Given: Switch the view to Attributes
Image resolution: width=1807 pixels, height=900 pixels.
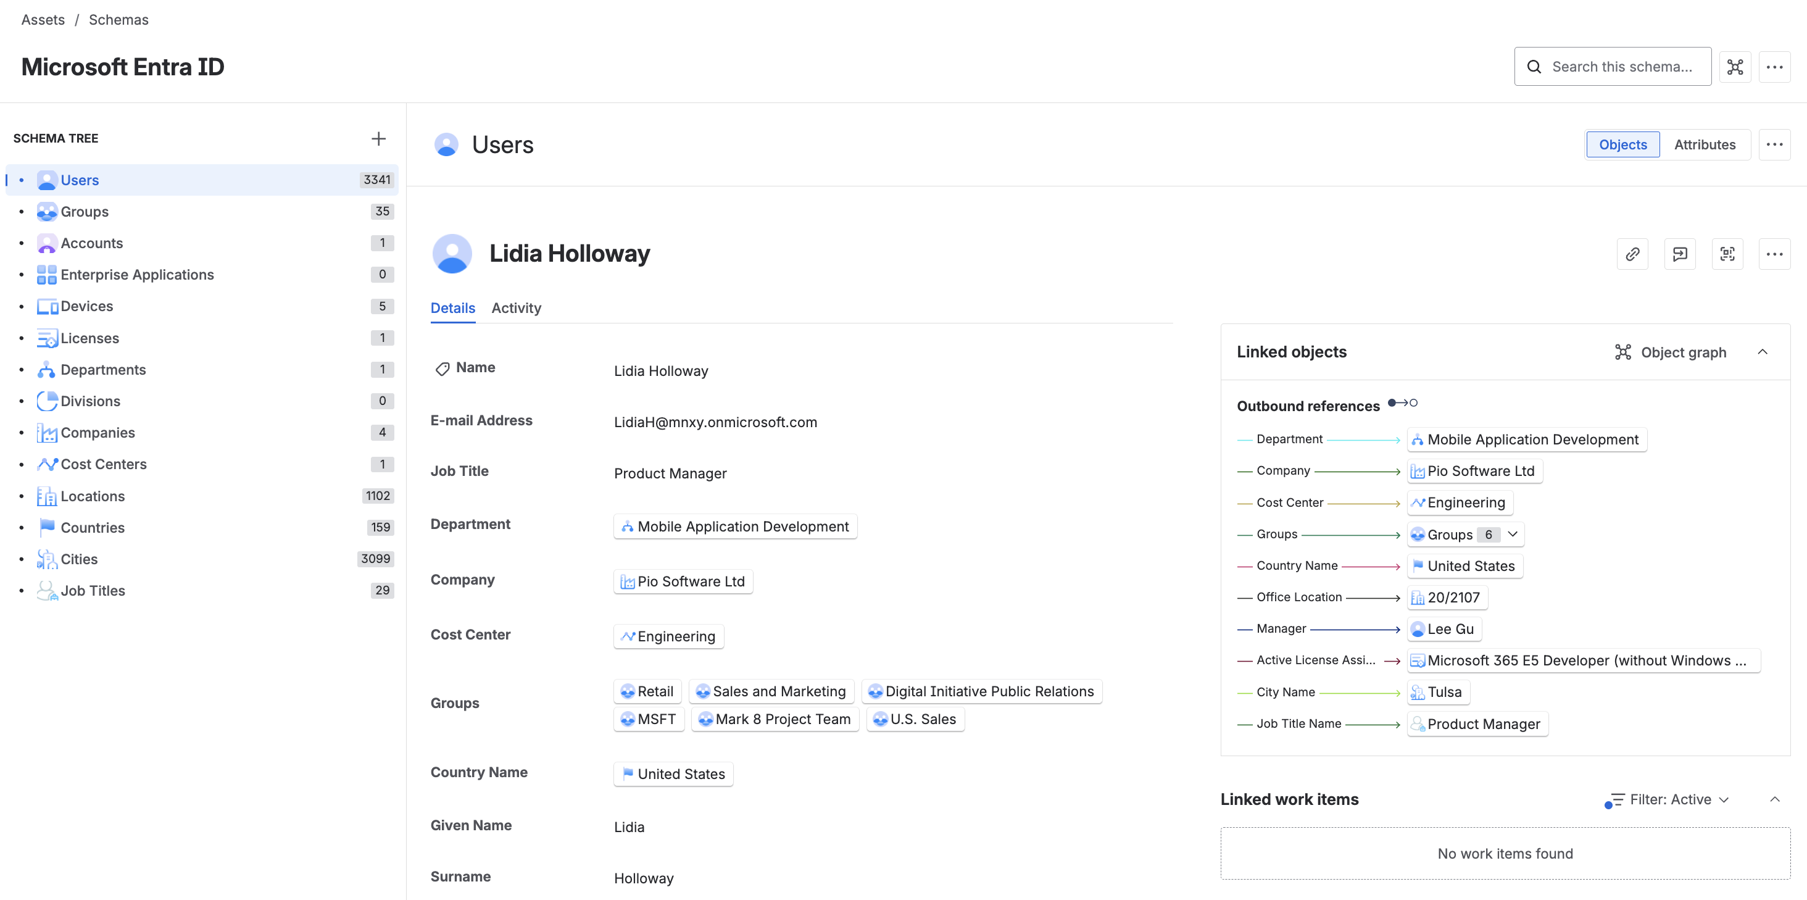Looking at the screenshot, I should [1705, 144].
